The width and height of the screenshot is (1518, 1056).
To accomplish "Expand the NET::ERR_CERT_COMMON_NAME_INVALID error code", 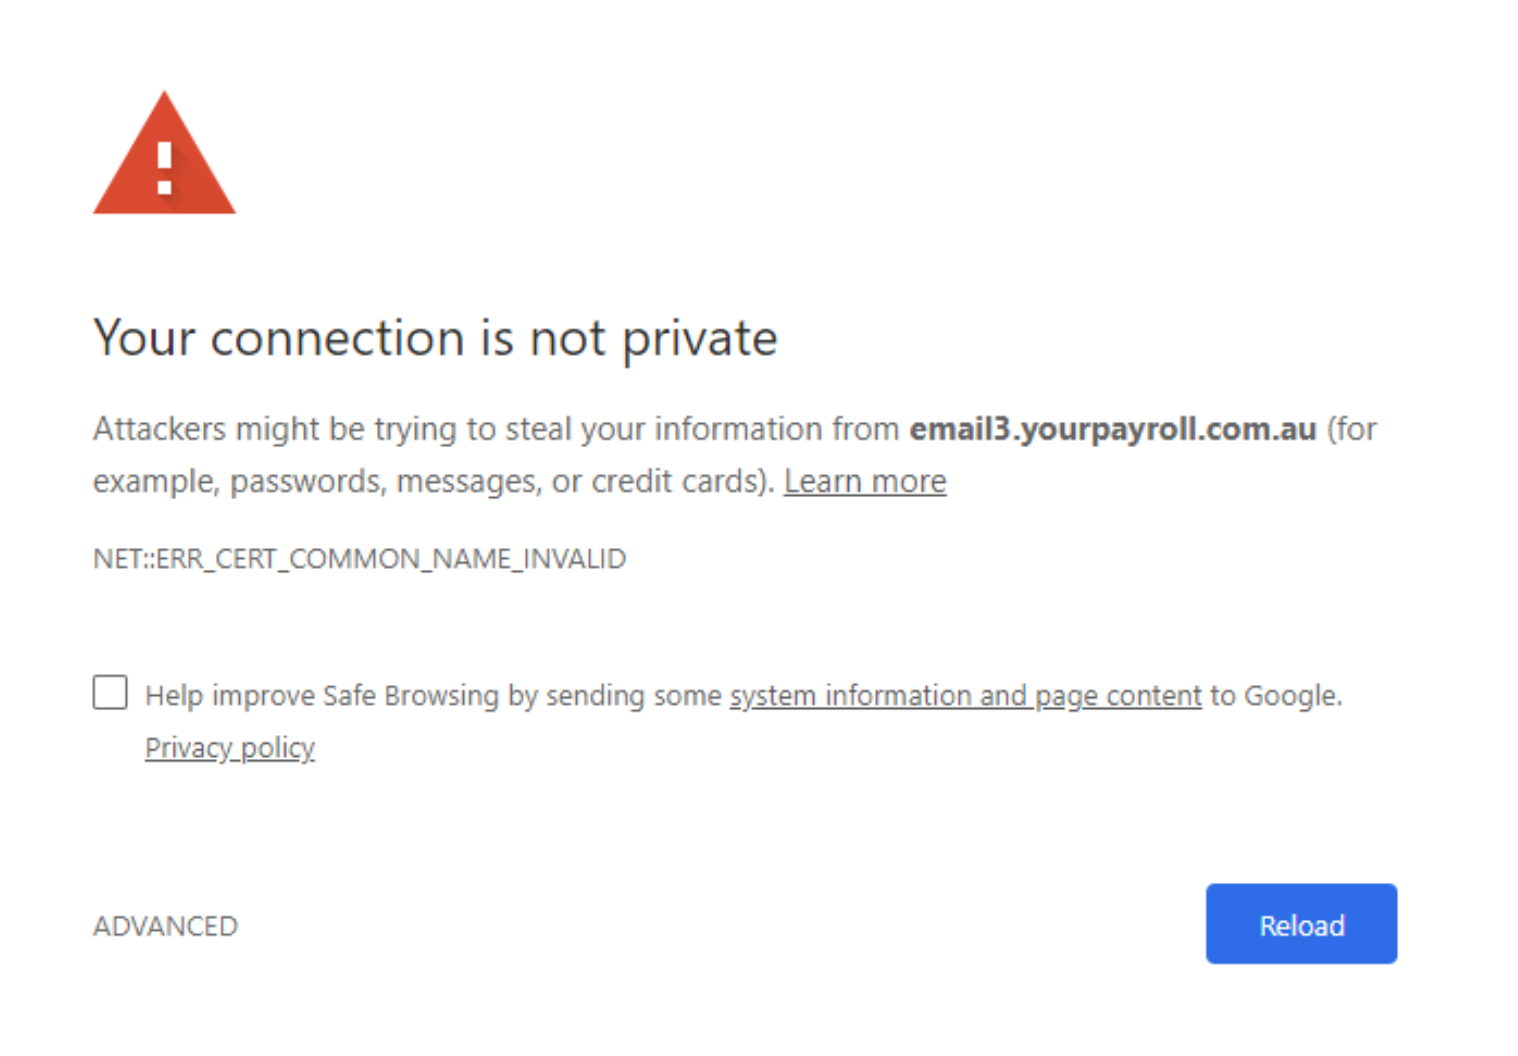I will point(359,558).
